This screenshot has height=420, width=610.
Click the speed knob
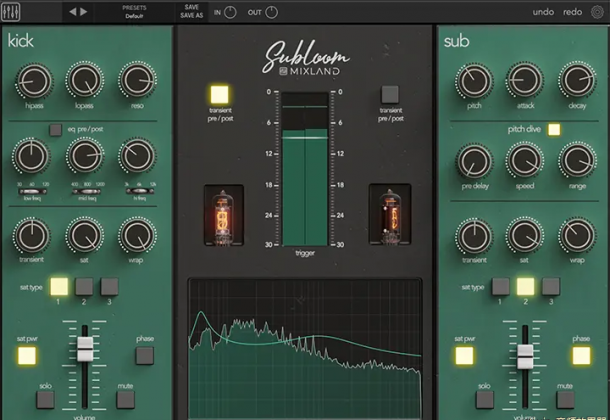[525, 161]
